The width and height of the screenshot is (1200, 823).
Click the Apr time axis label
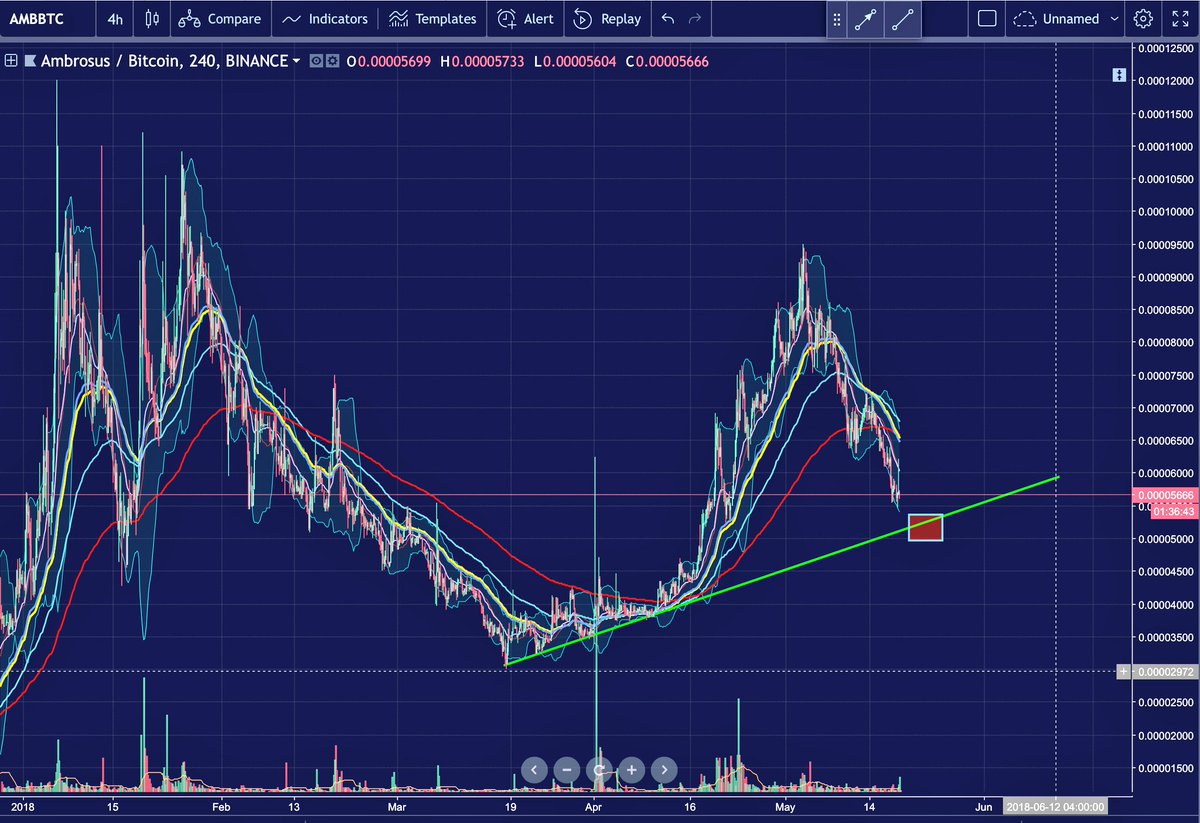point(593,805)
